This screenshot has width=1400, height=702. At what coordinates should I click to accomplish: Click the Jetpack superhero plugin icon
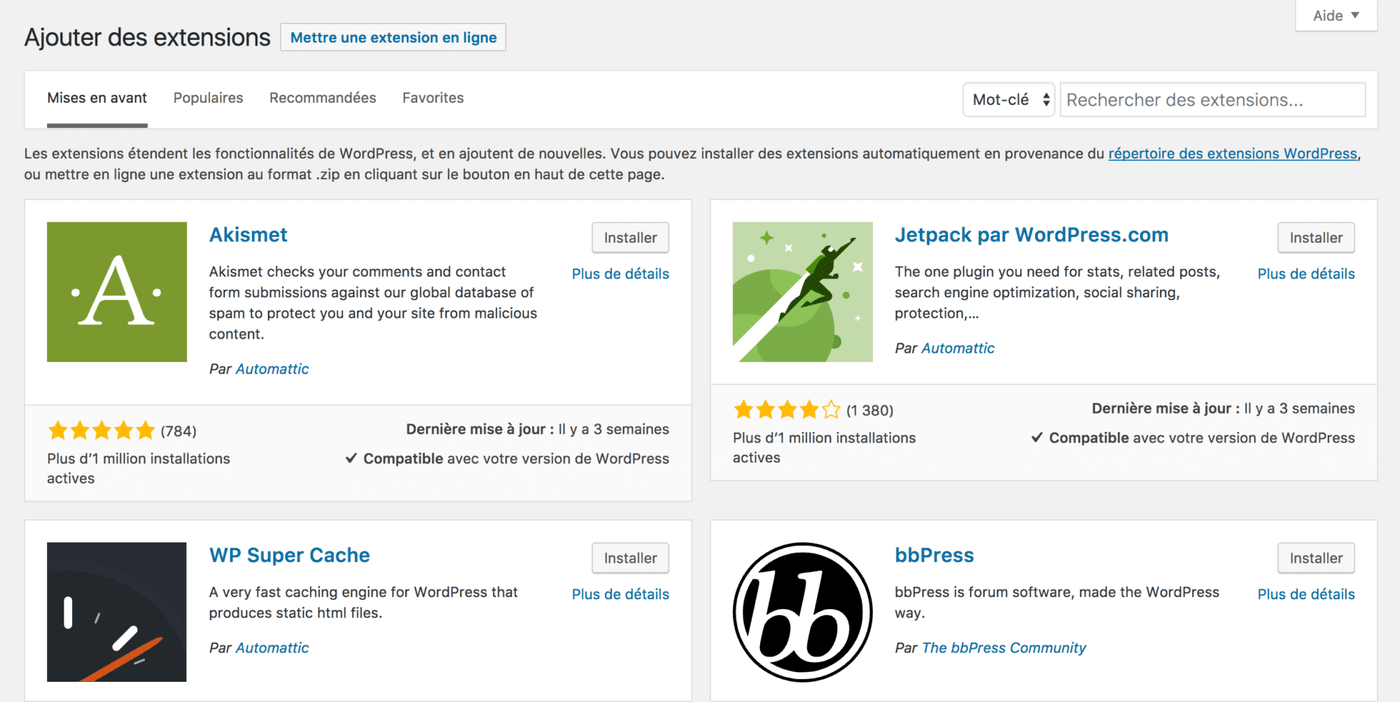[x=802, y=291]
